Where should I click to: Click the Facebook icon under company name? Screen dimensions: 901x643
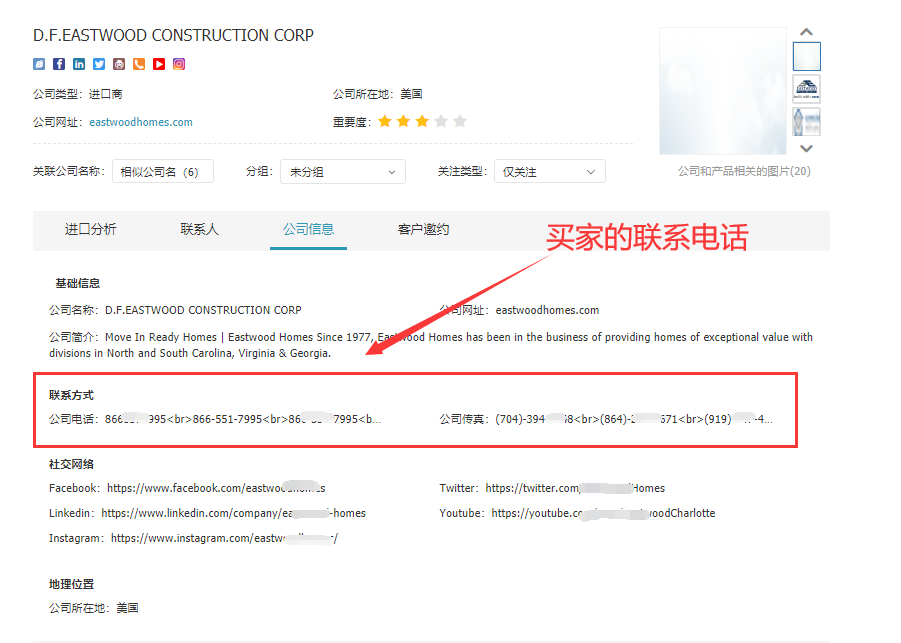[x=59, y=64]
